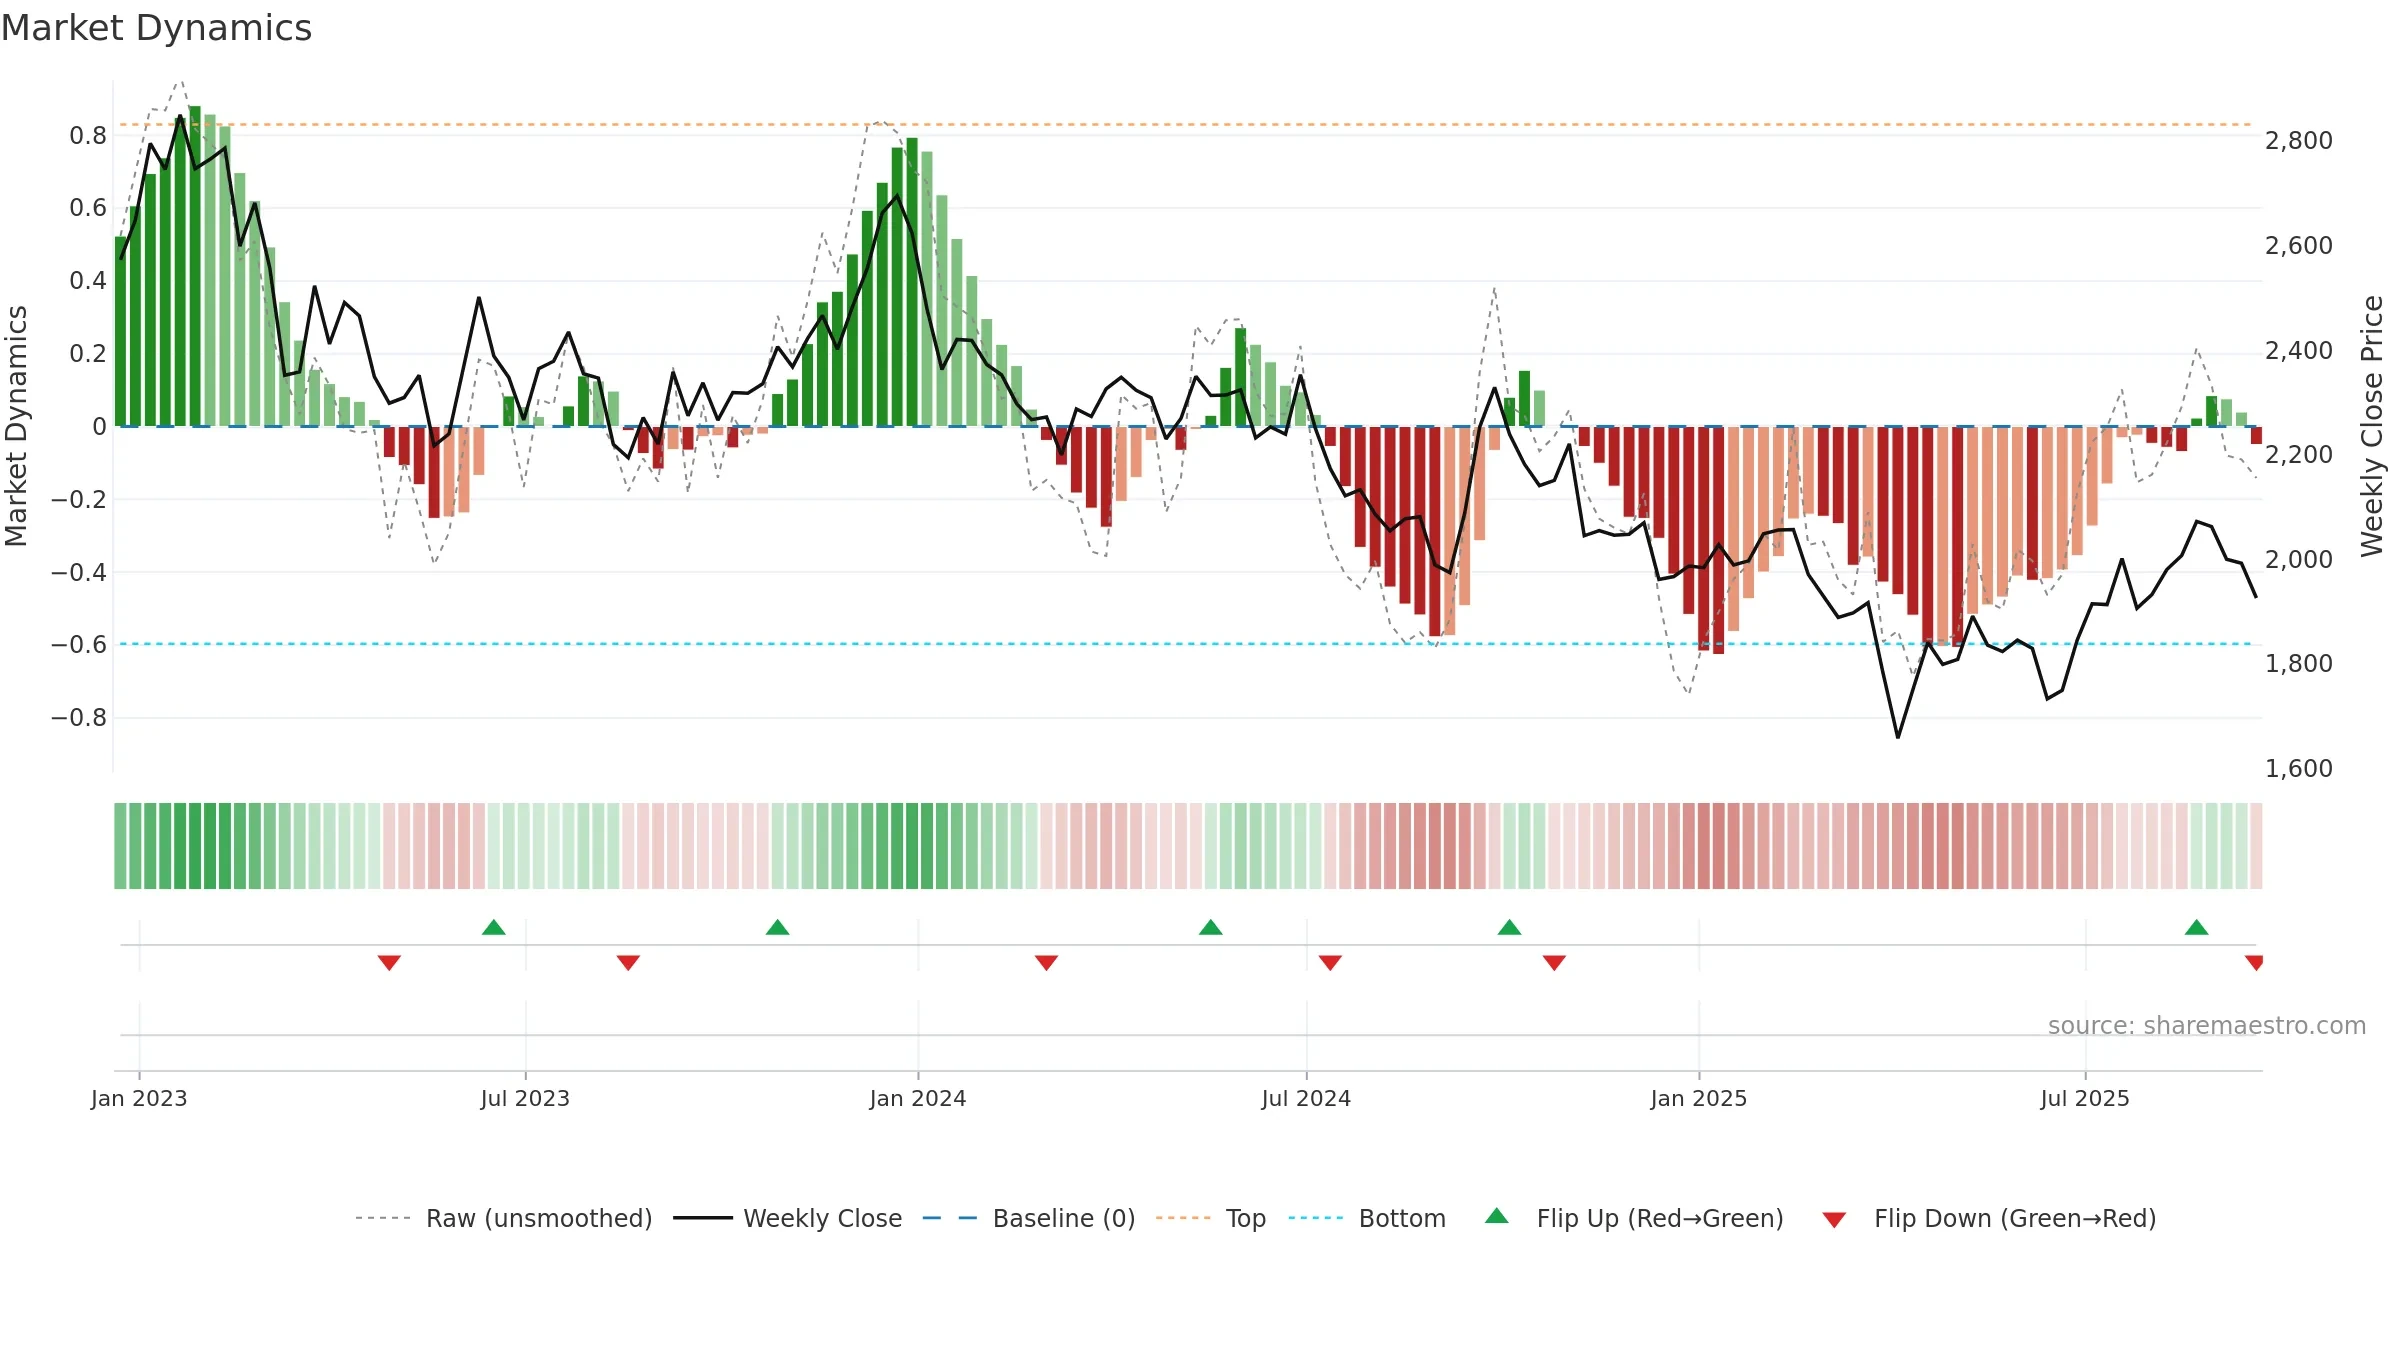The height and width of the screenshot is (1350, 2400).
Task: Click the −0.2 left axis tick label
Action: [79, 499]
